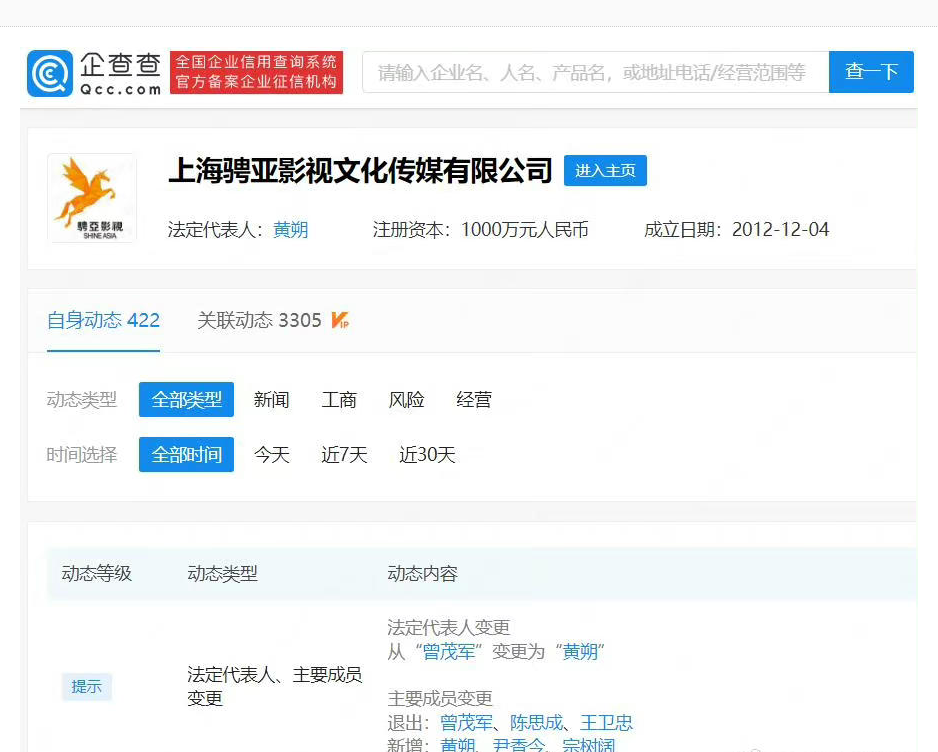Click the blue Qcc circular mark
This screenshot has width=938, height=752.
pos(48,72)
